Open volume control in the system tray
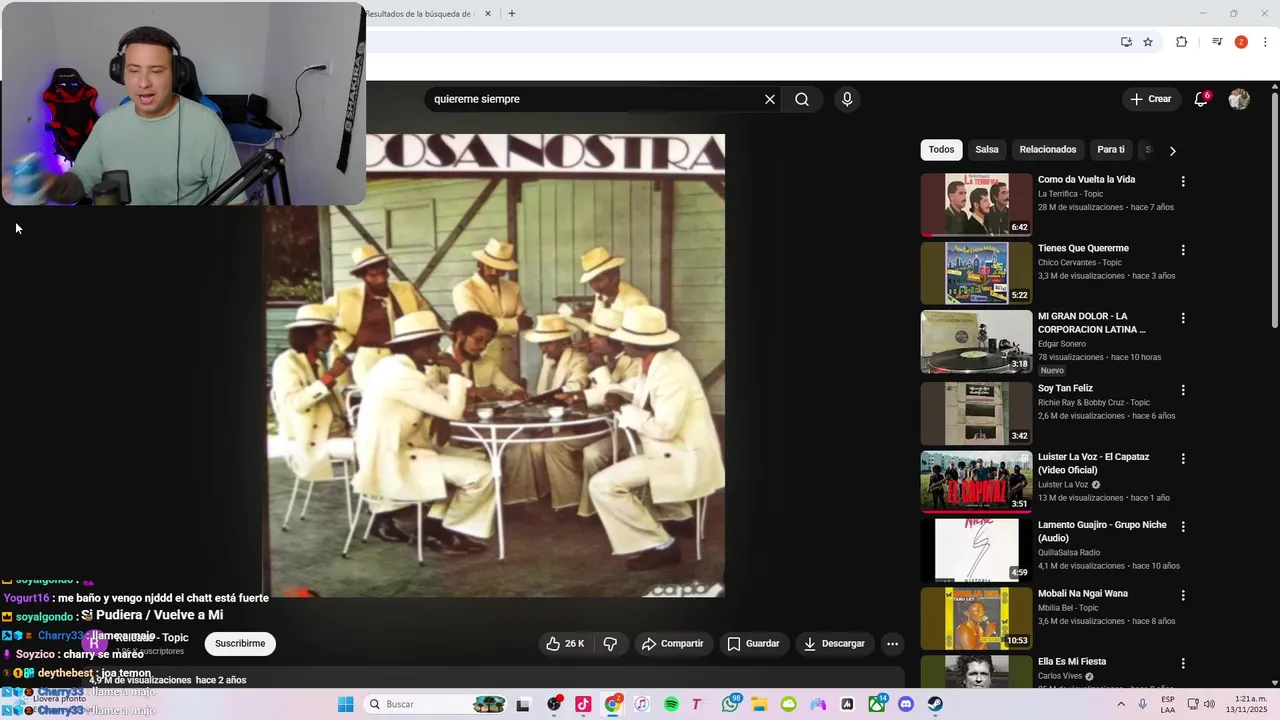 pyautogui.click(x=1209, y=704)
